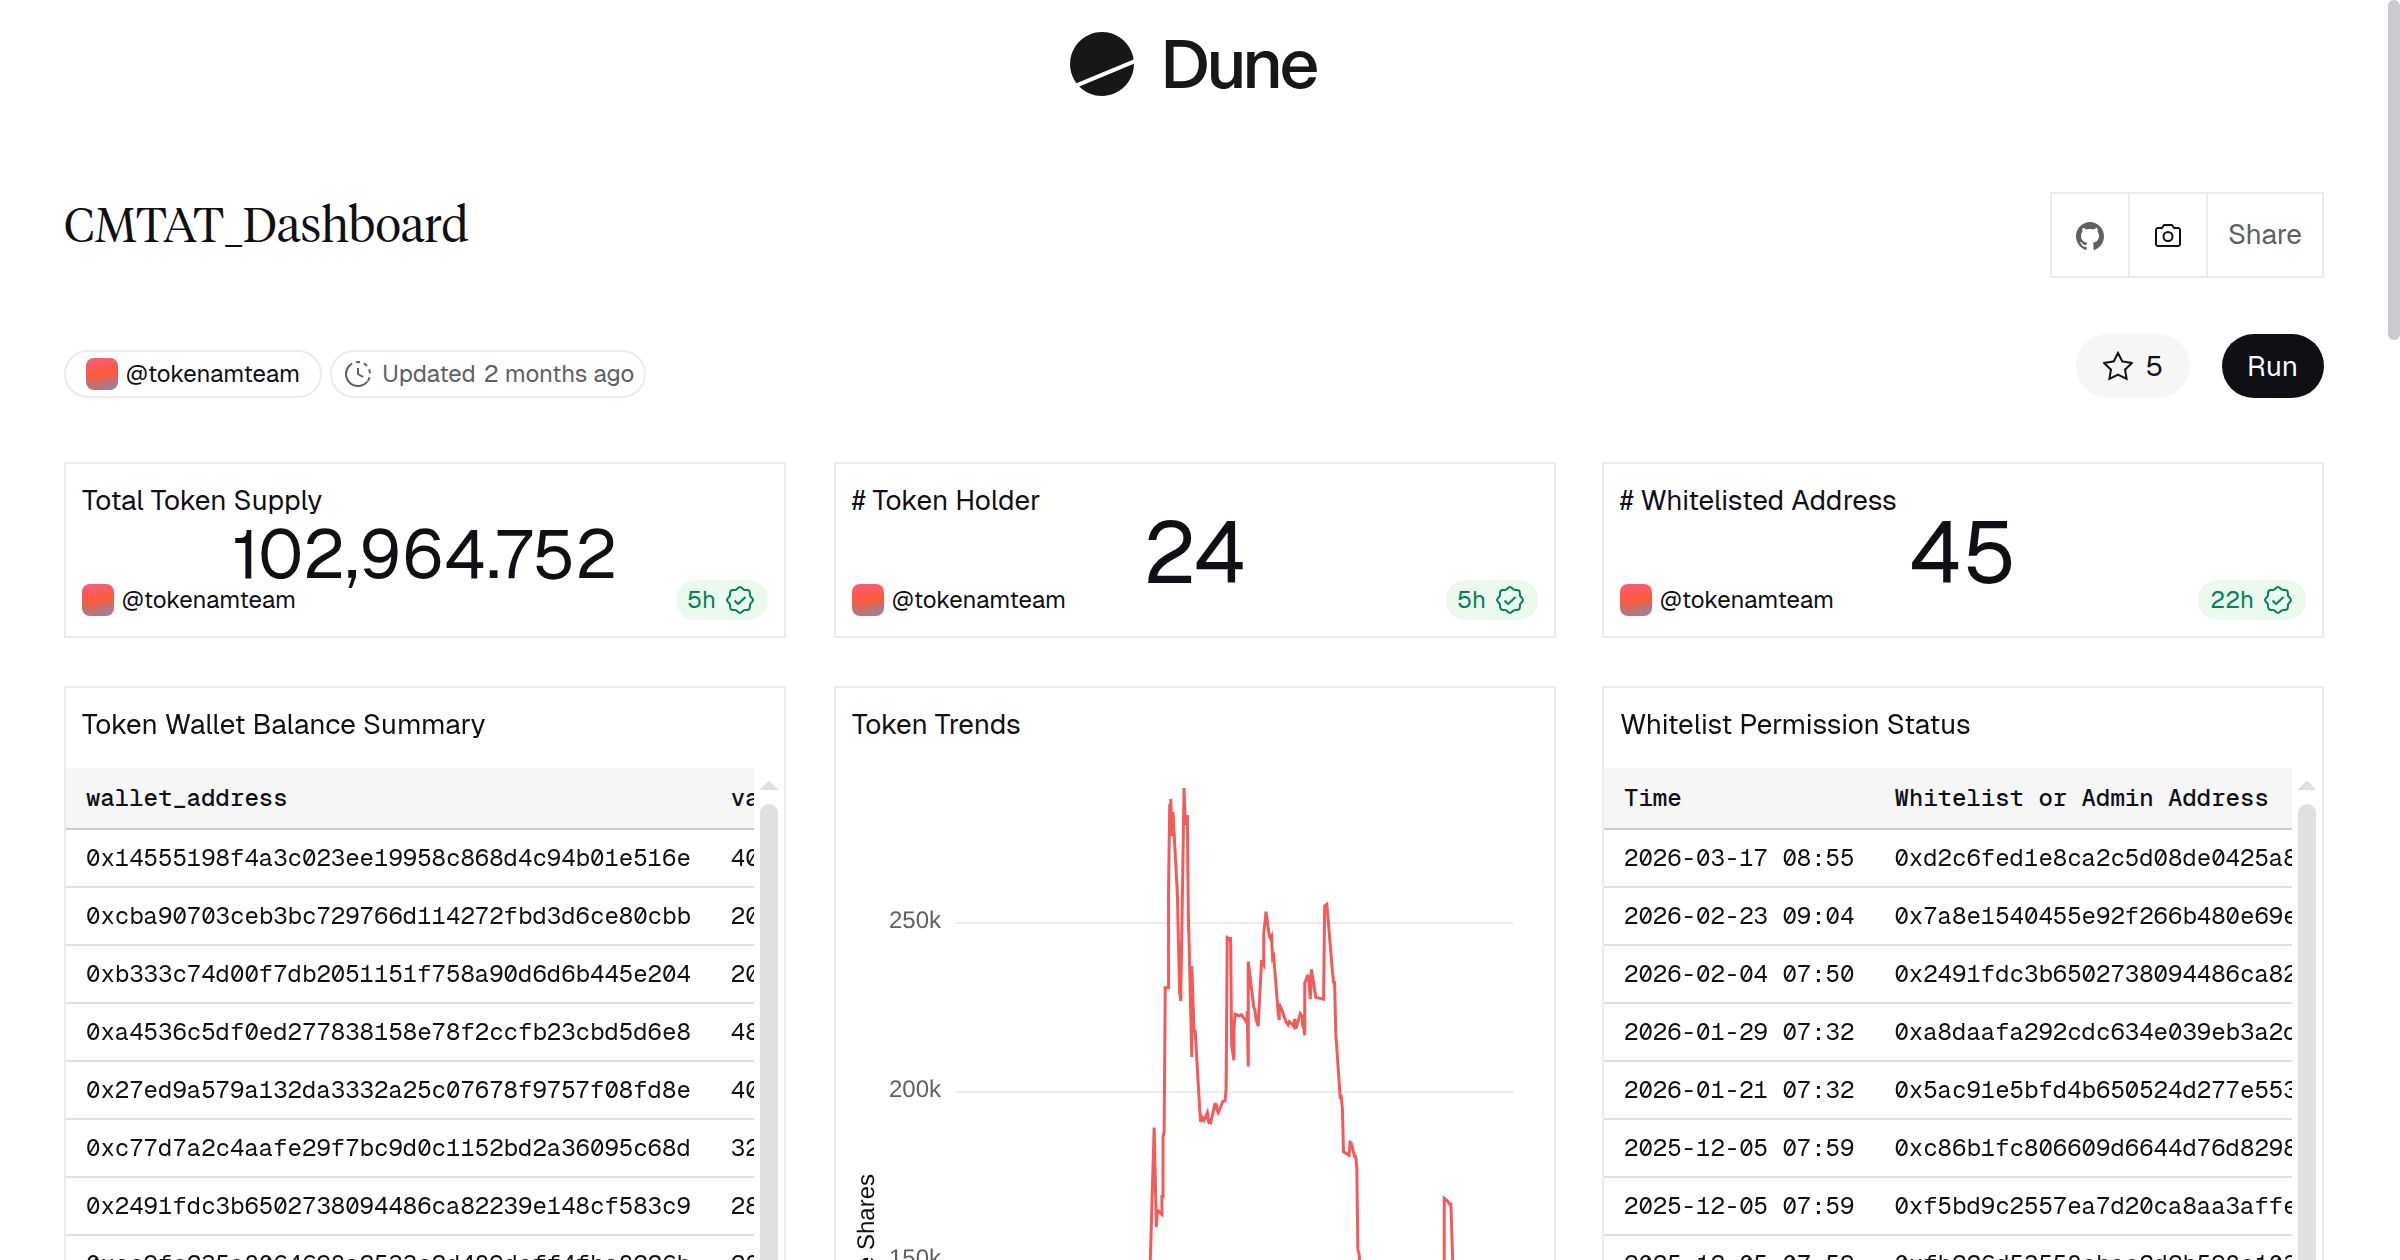Click the Run button
Screen dimensions: 2400x1260
pyautogui.click(x=2272, y=366)
